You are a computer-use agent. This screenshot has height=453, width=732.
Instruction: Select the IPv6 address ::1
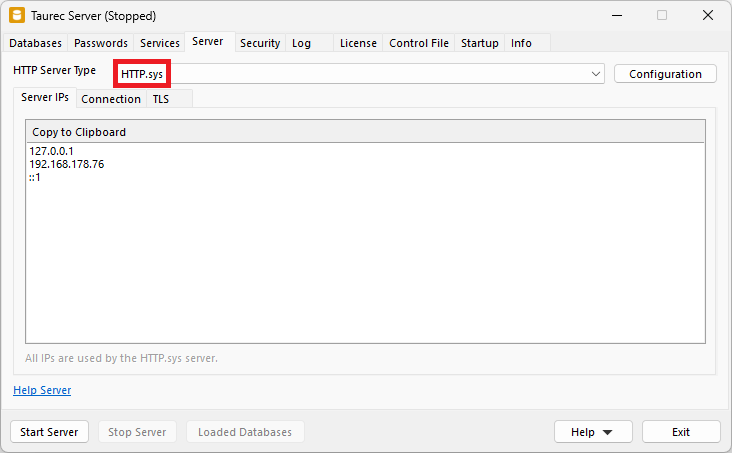(x=35, y=177)
